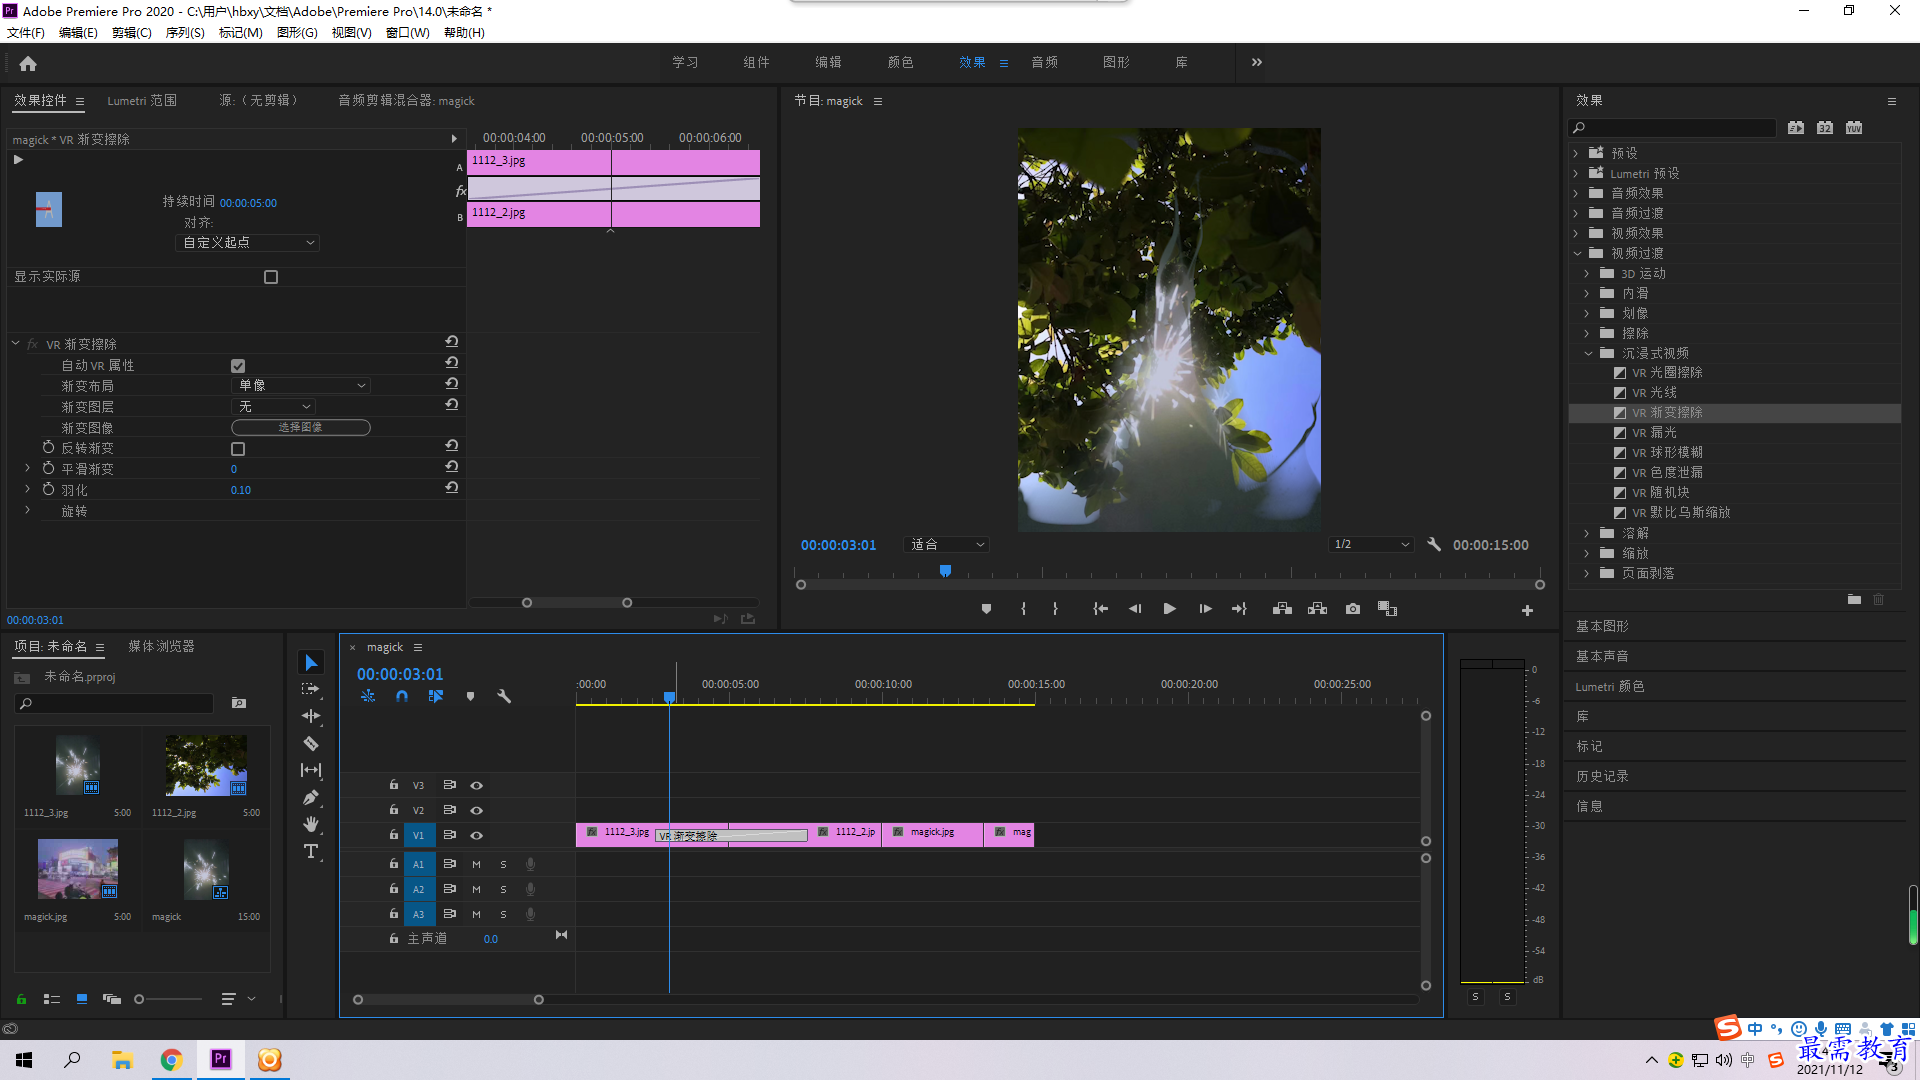1920x1080 pixels.
Task: Click the Export Frame camera icon
Action: (1353, 609)
